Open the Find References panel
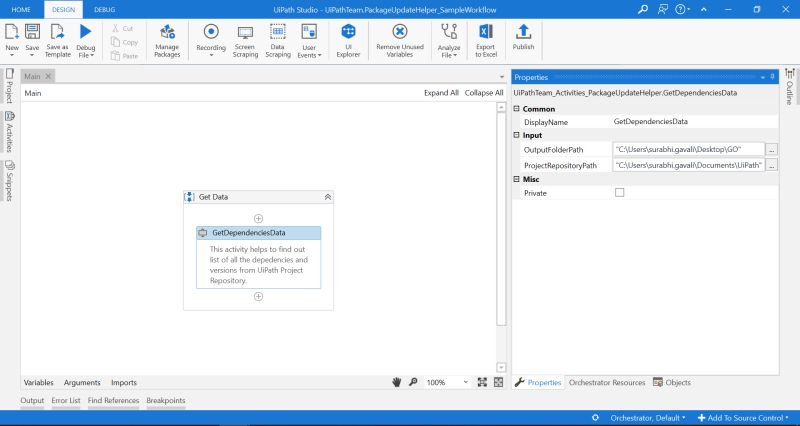Viewport: 800px width, 426px height. pyautogui.click(x=113, y=400)
